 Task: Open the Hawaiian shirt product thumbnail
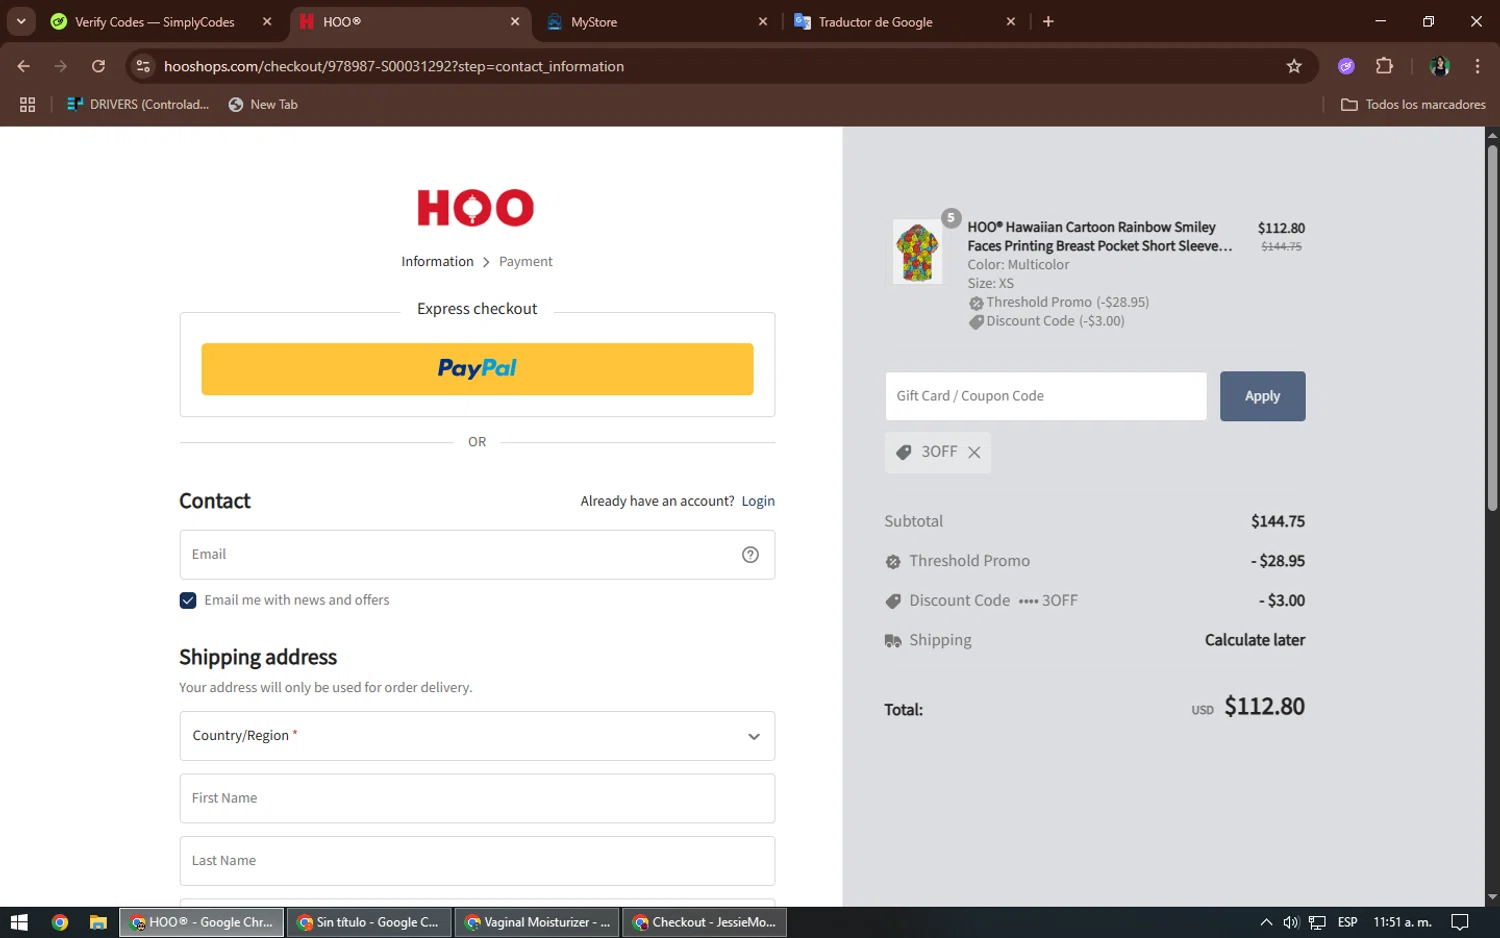pos(917,252)
